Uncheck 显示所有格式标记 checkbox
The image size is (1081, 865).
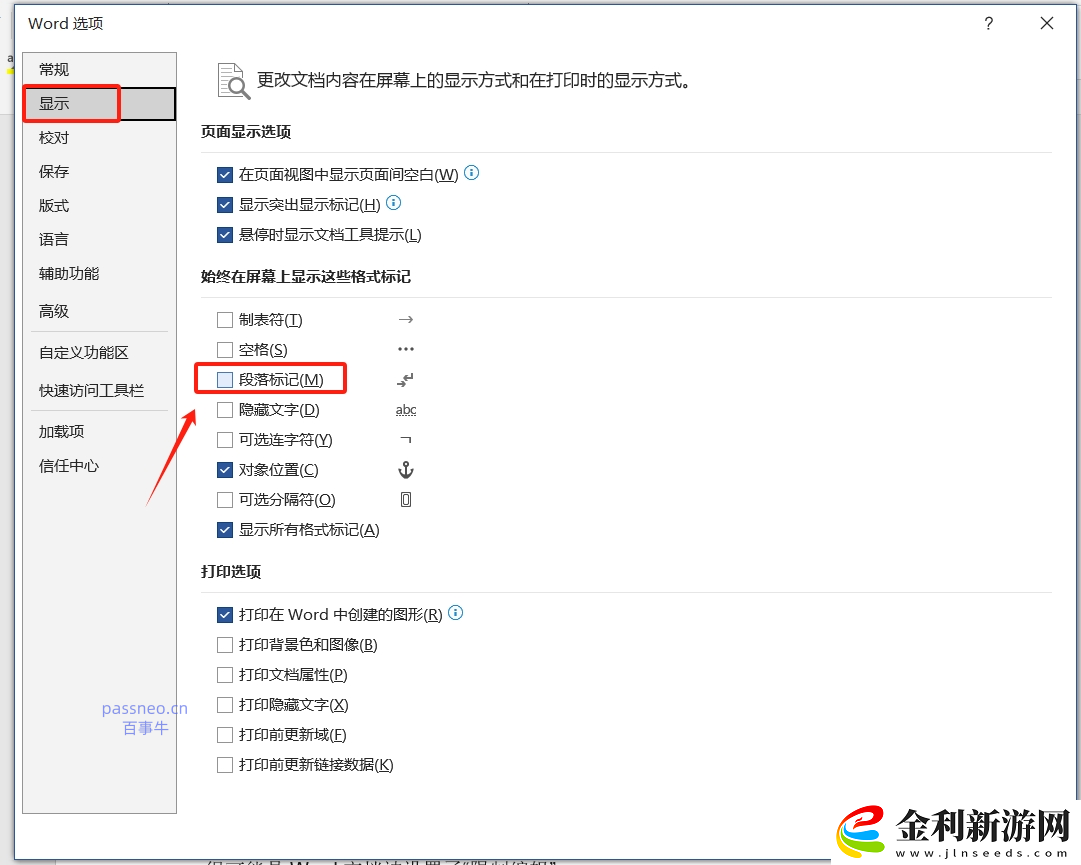click(x=225, y=530)
